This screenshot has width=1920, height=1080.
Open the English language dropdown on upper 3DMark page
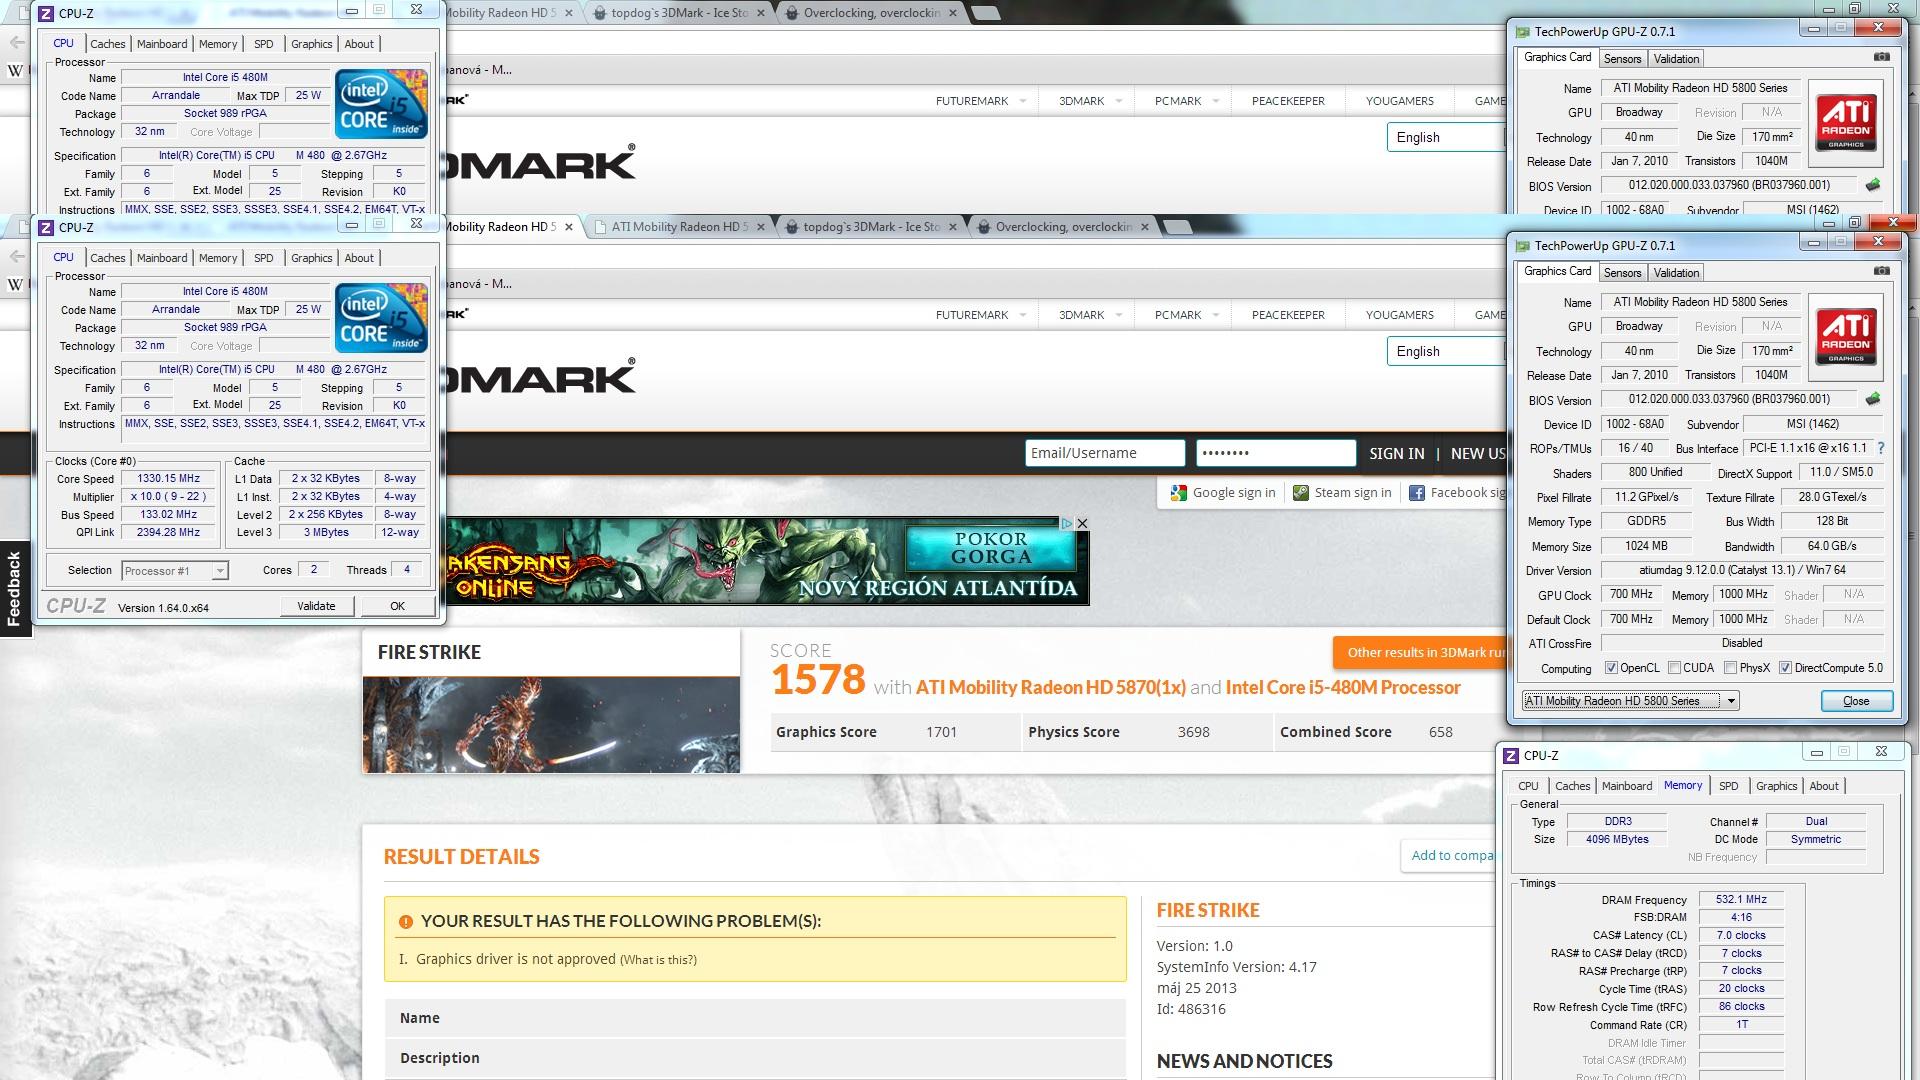click(1446, 138)
